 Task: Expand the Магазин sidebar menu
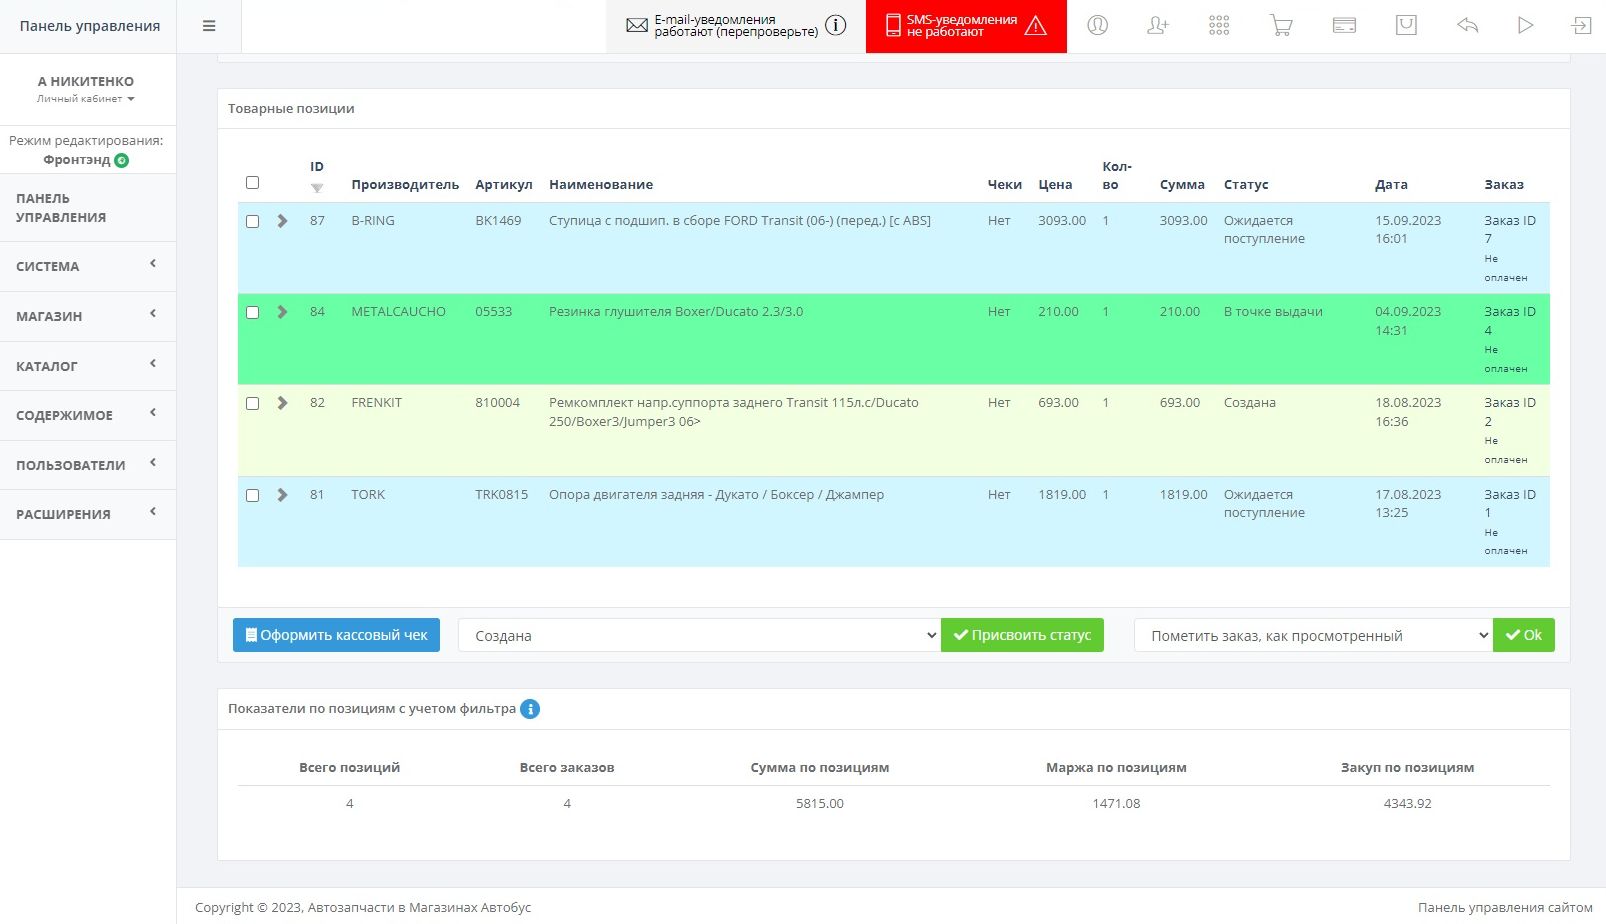coord(88,316)
